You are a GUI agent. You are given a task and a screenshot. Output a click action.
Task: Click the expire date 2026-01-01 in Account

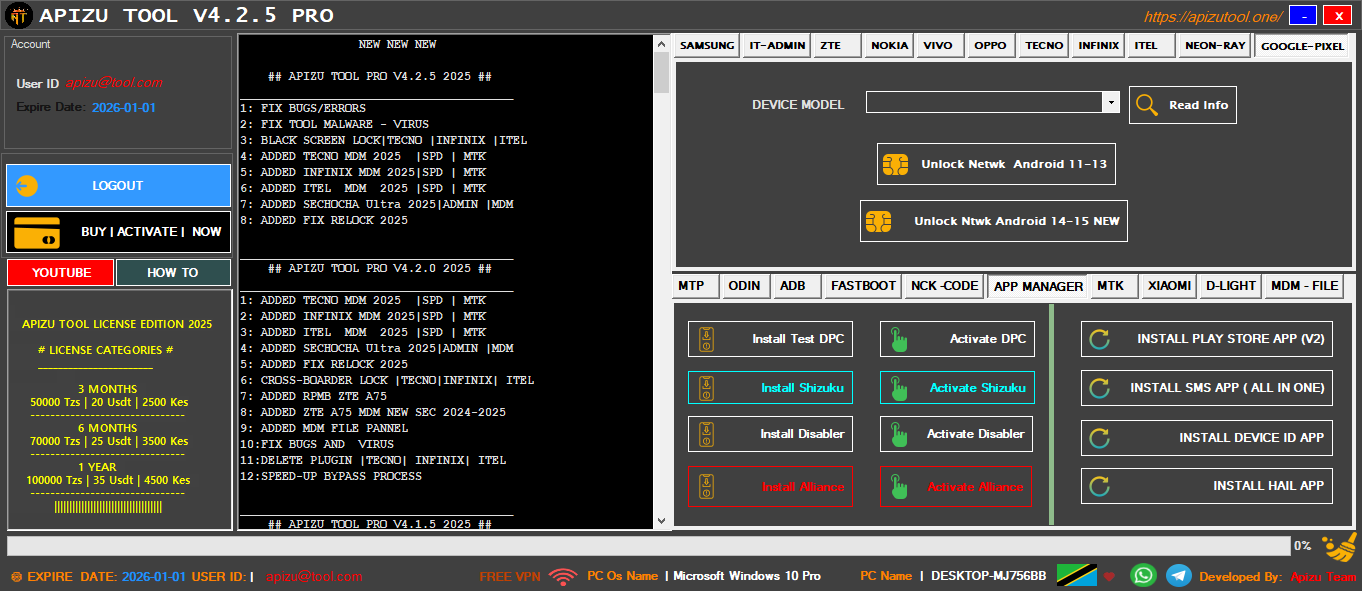124,107
